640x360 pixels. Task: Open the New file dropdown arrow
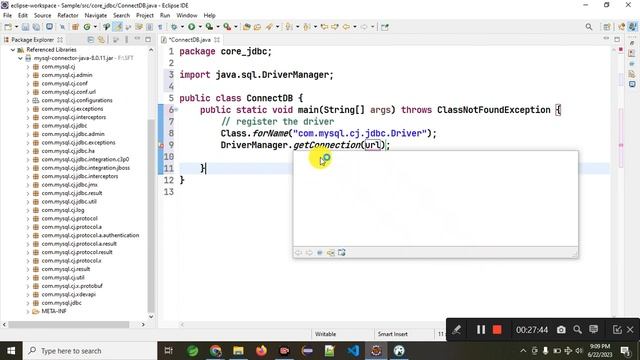click(16, 27)
